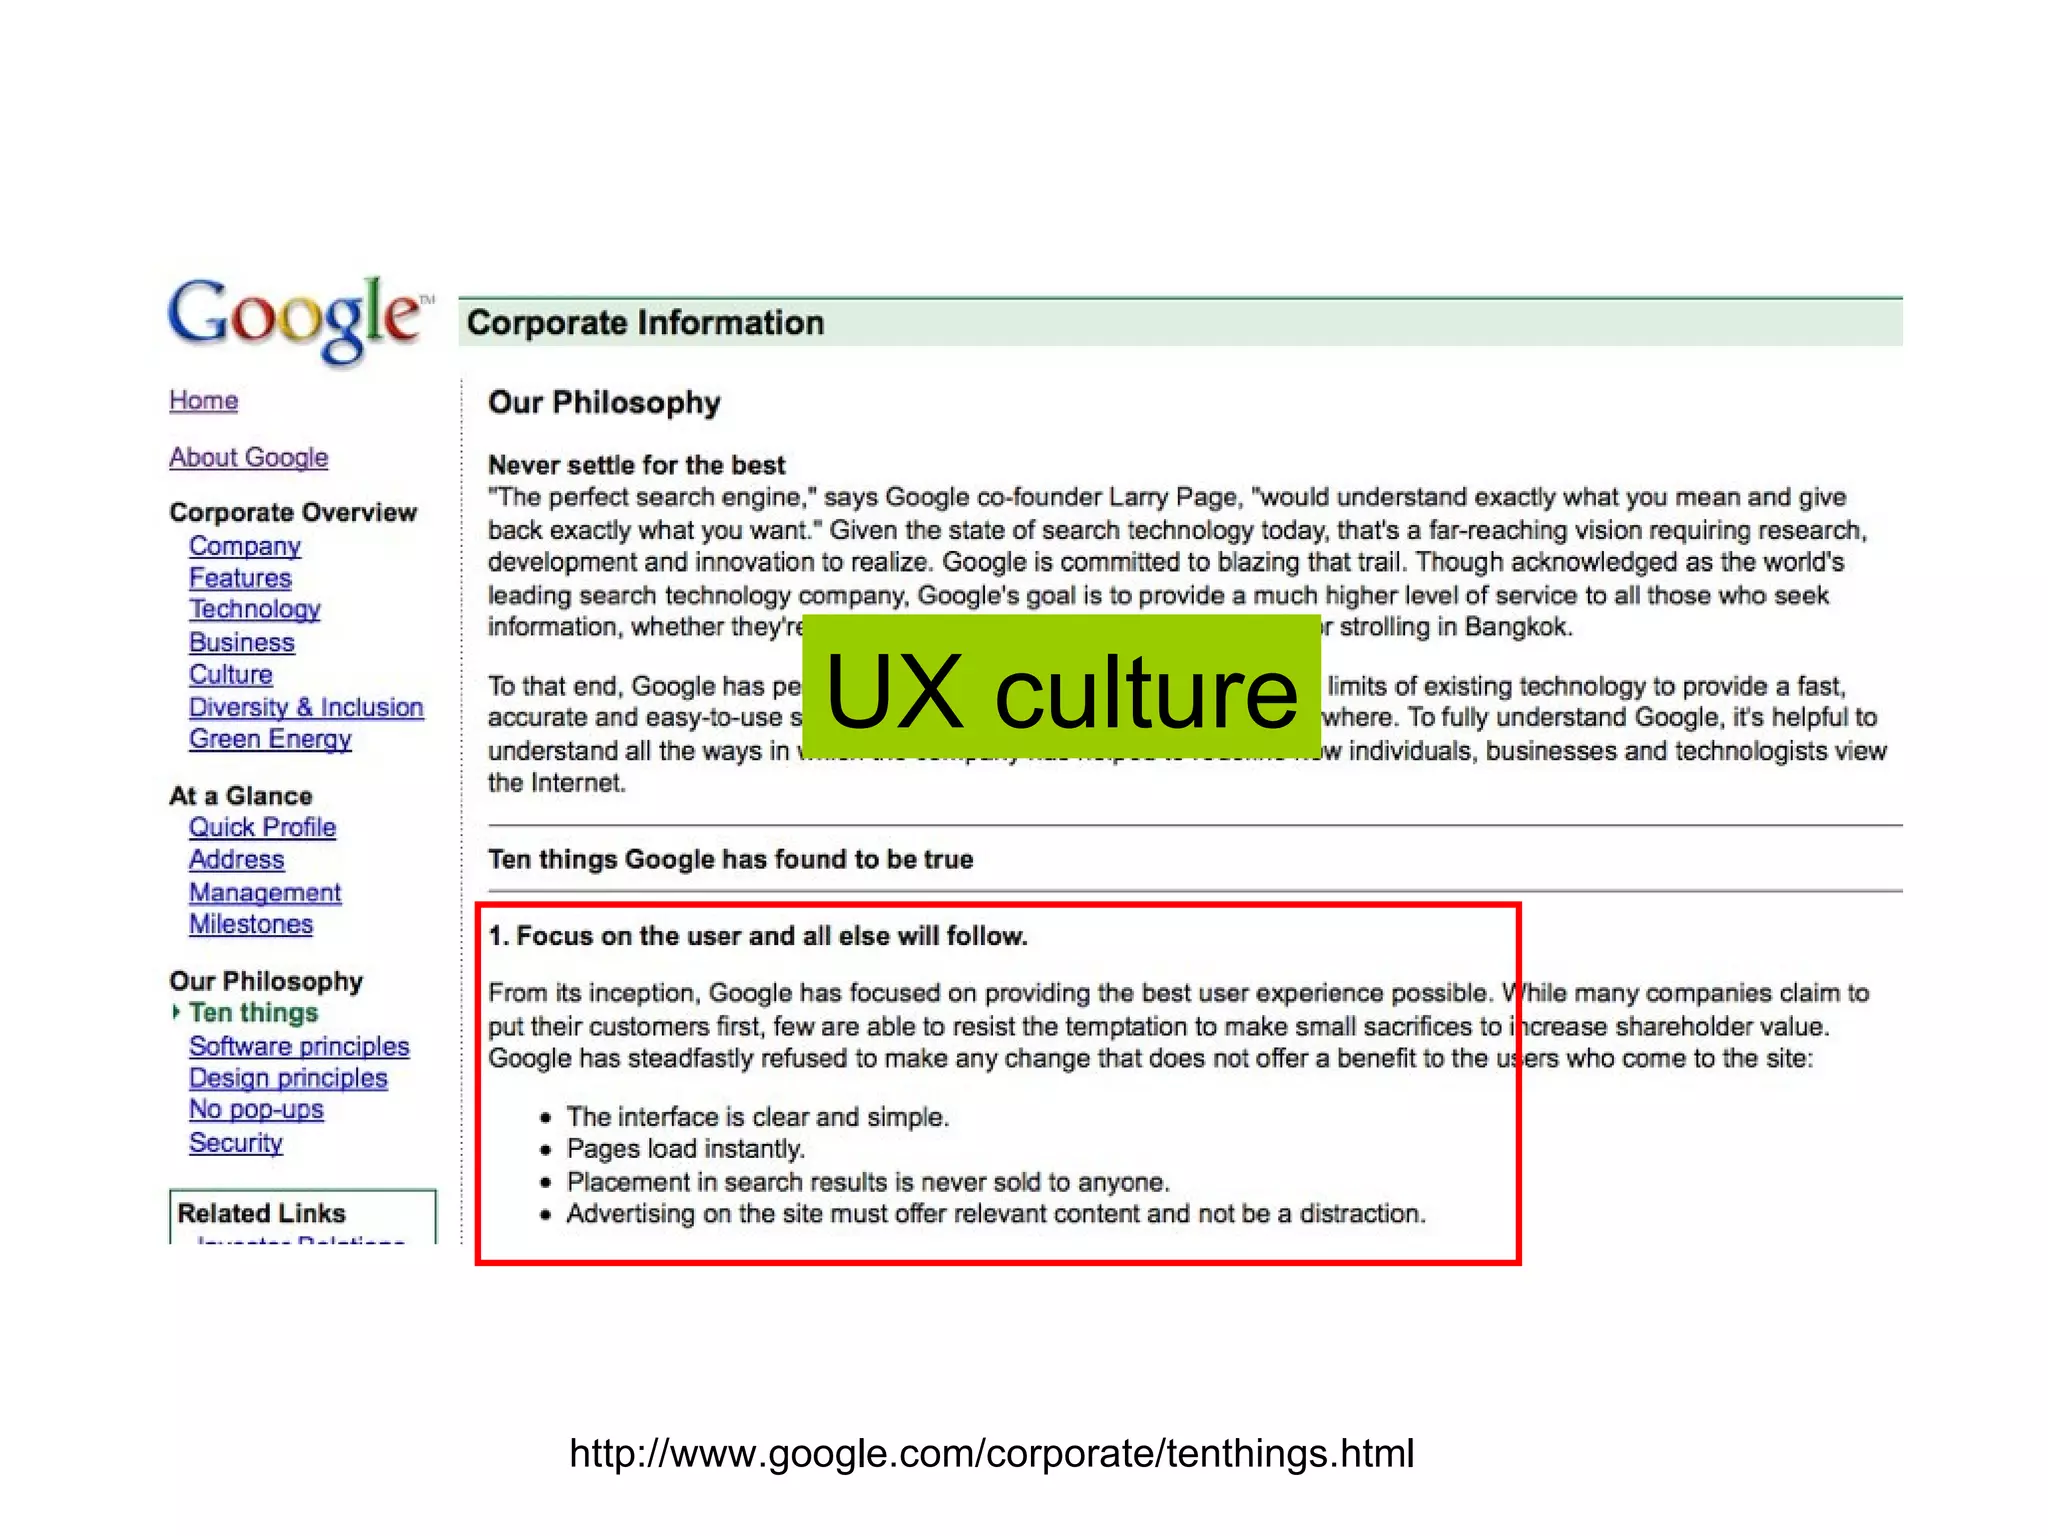The width and height of the screenshot is (2048, 1536).
Task: Click the tenthings.html URL caption
Action: click(x=992, y=1453)
